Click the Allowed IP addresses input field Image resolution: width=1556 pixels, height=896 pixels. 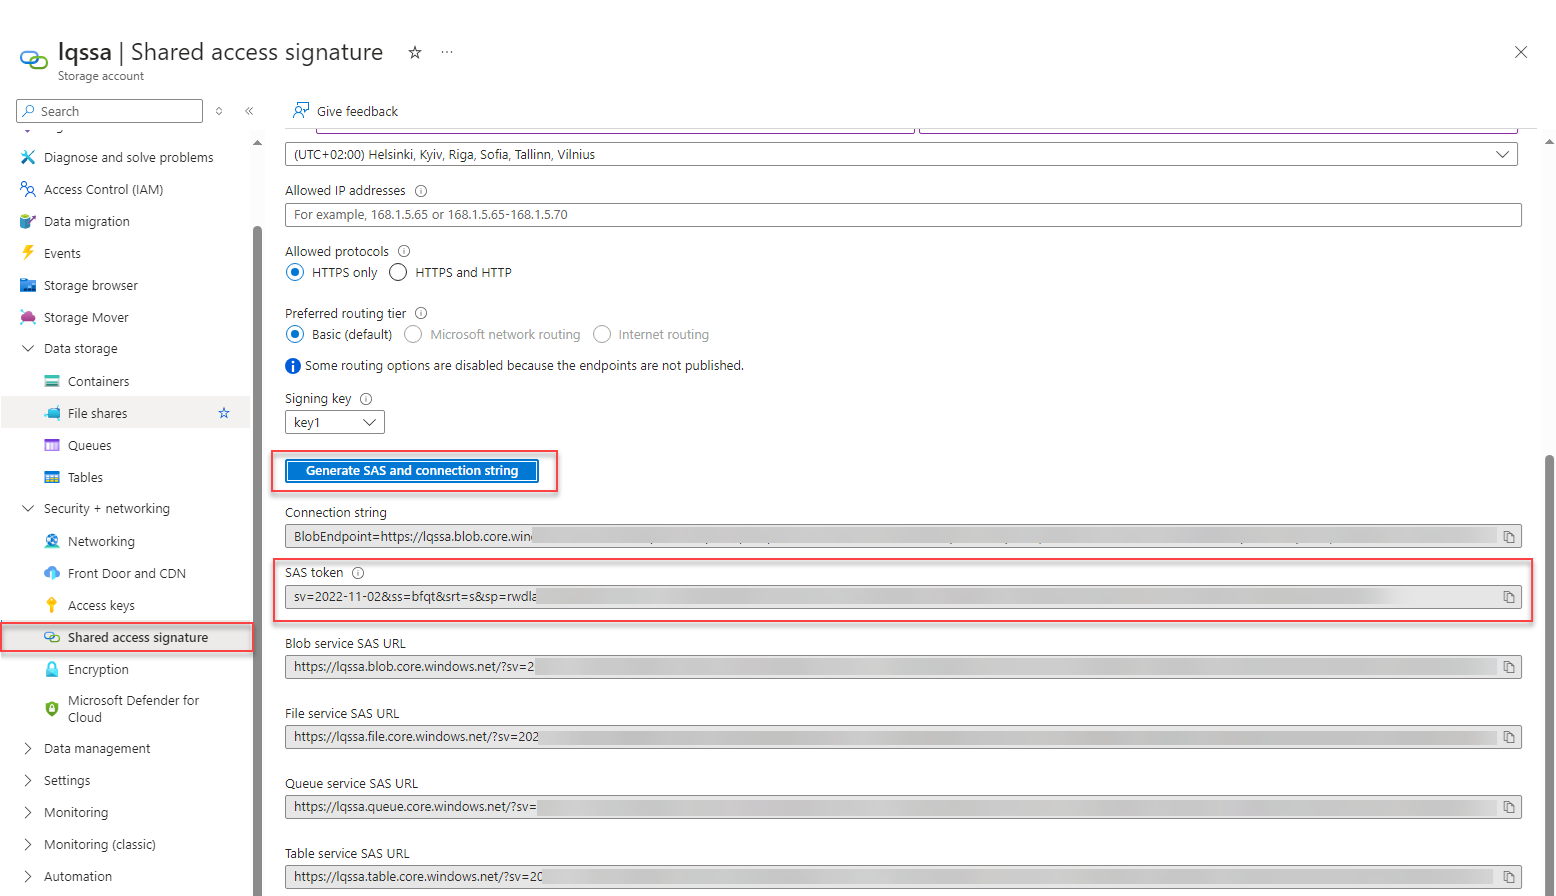click(x=902, y=215)
